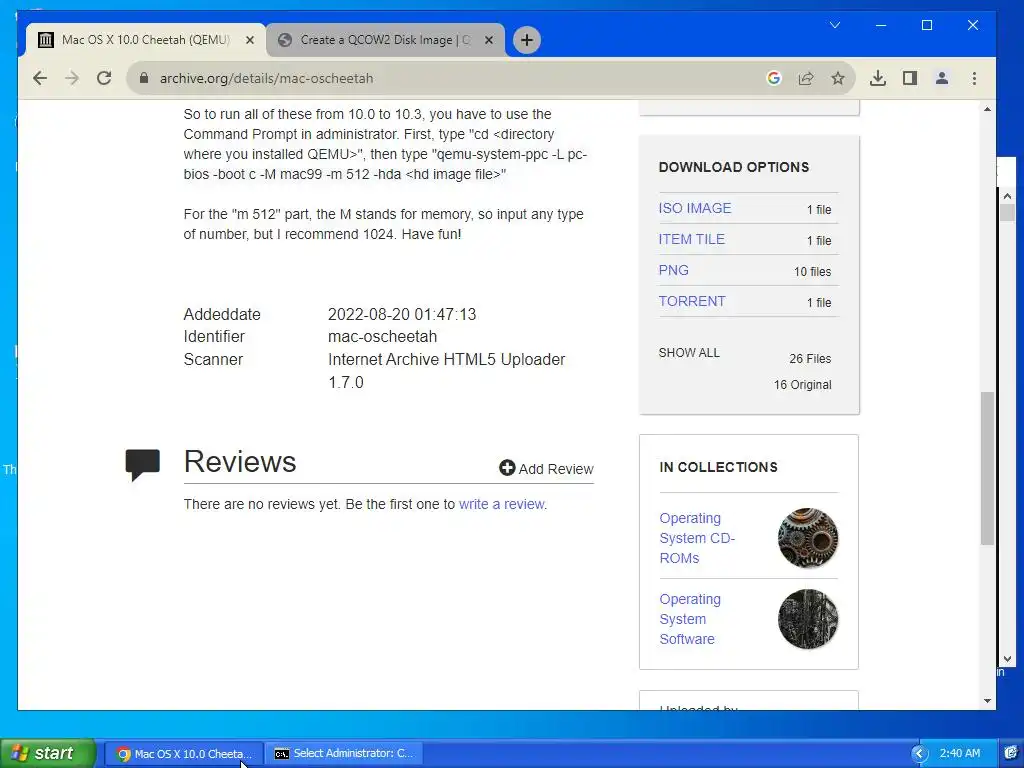Image resolution: width=1024 pixels, height=768 pixels.
Task: Reload the archive.org page
Action: pos(104,78)
